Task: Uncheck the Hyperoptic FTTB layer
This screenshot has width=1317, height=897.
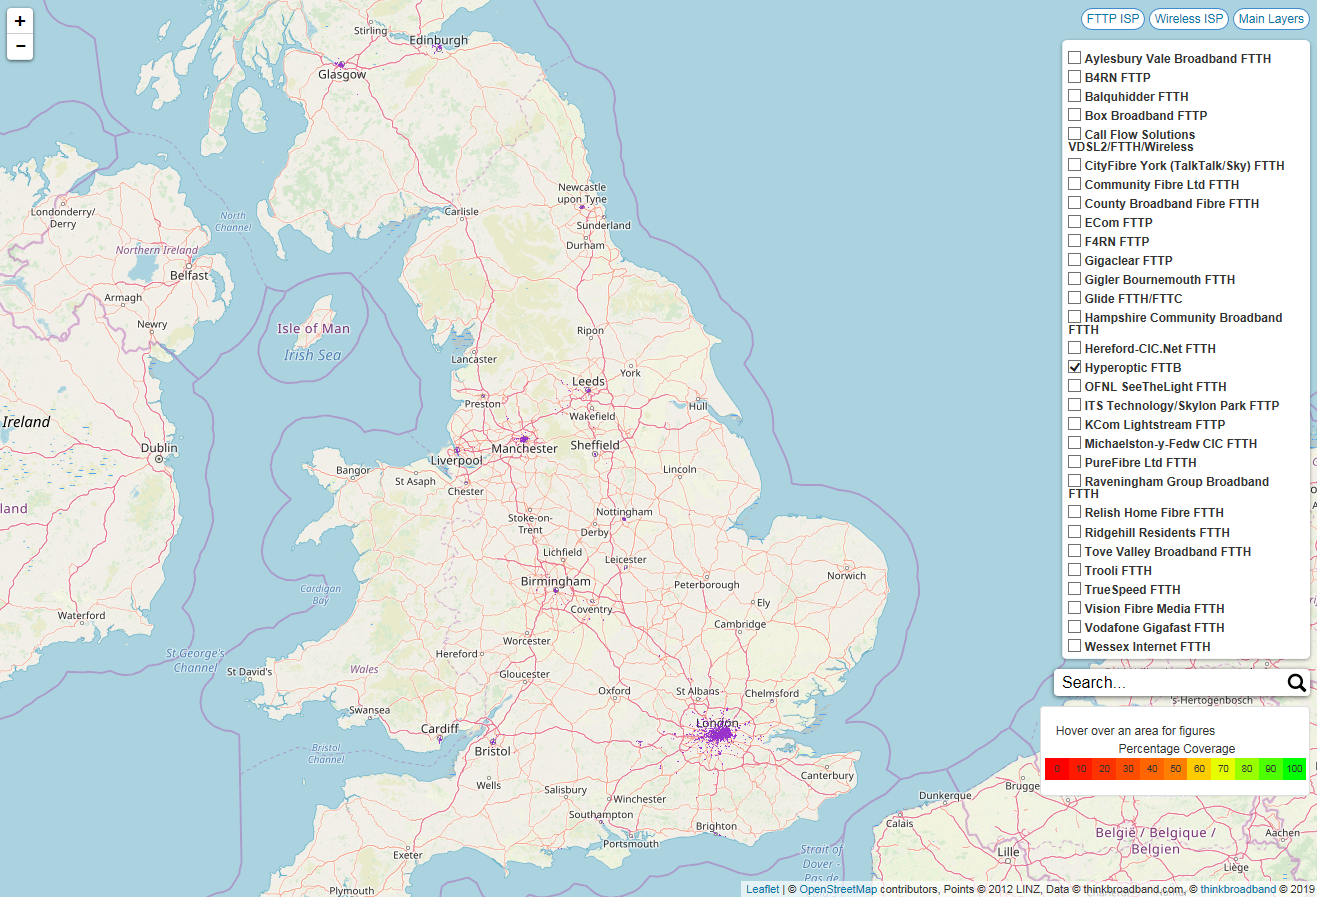Action: [1075, 367]
